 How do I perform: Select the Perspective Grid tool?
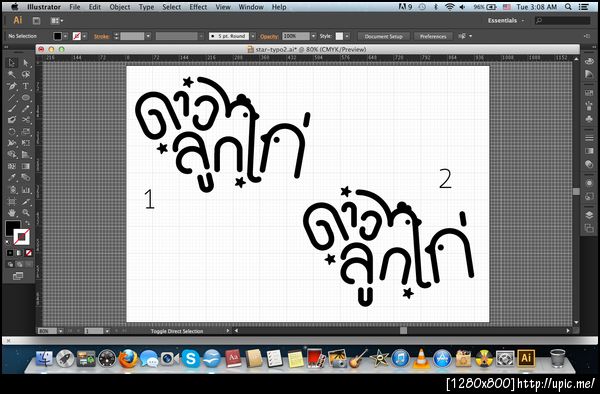26,155
